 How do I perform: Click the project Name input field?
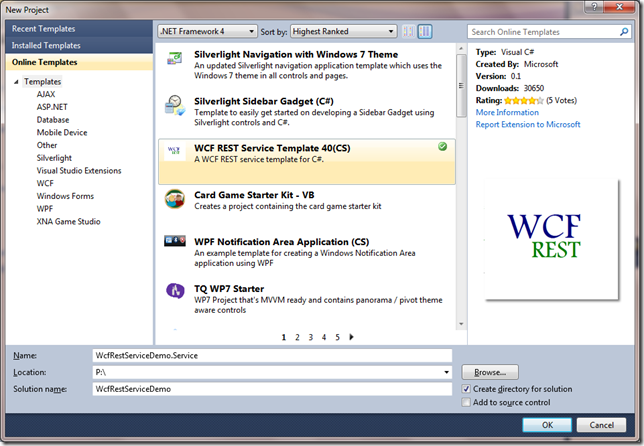[x=272, y=355]
